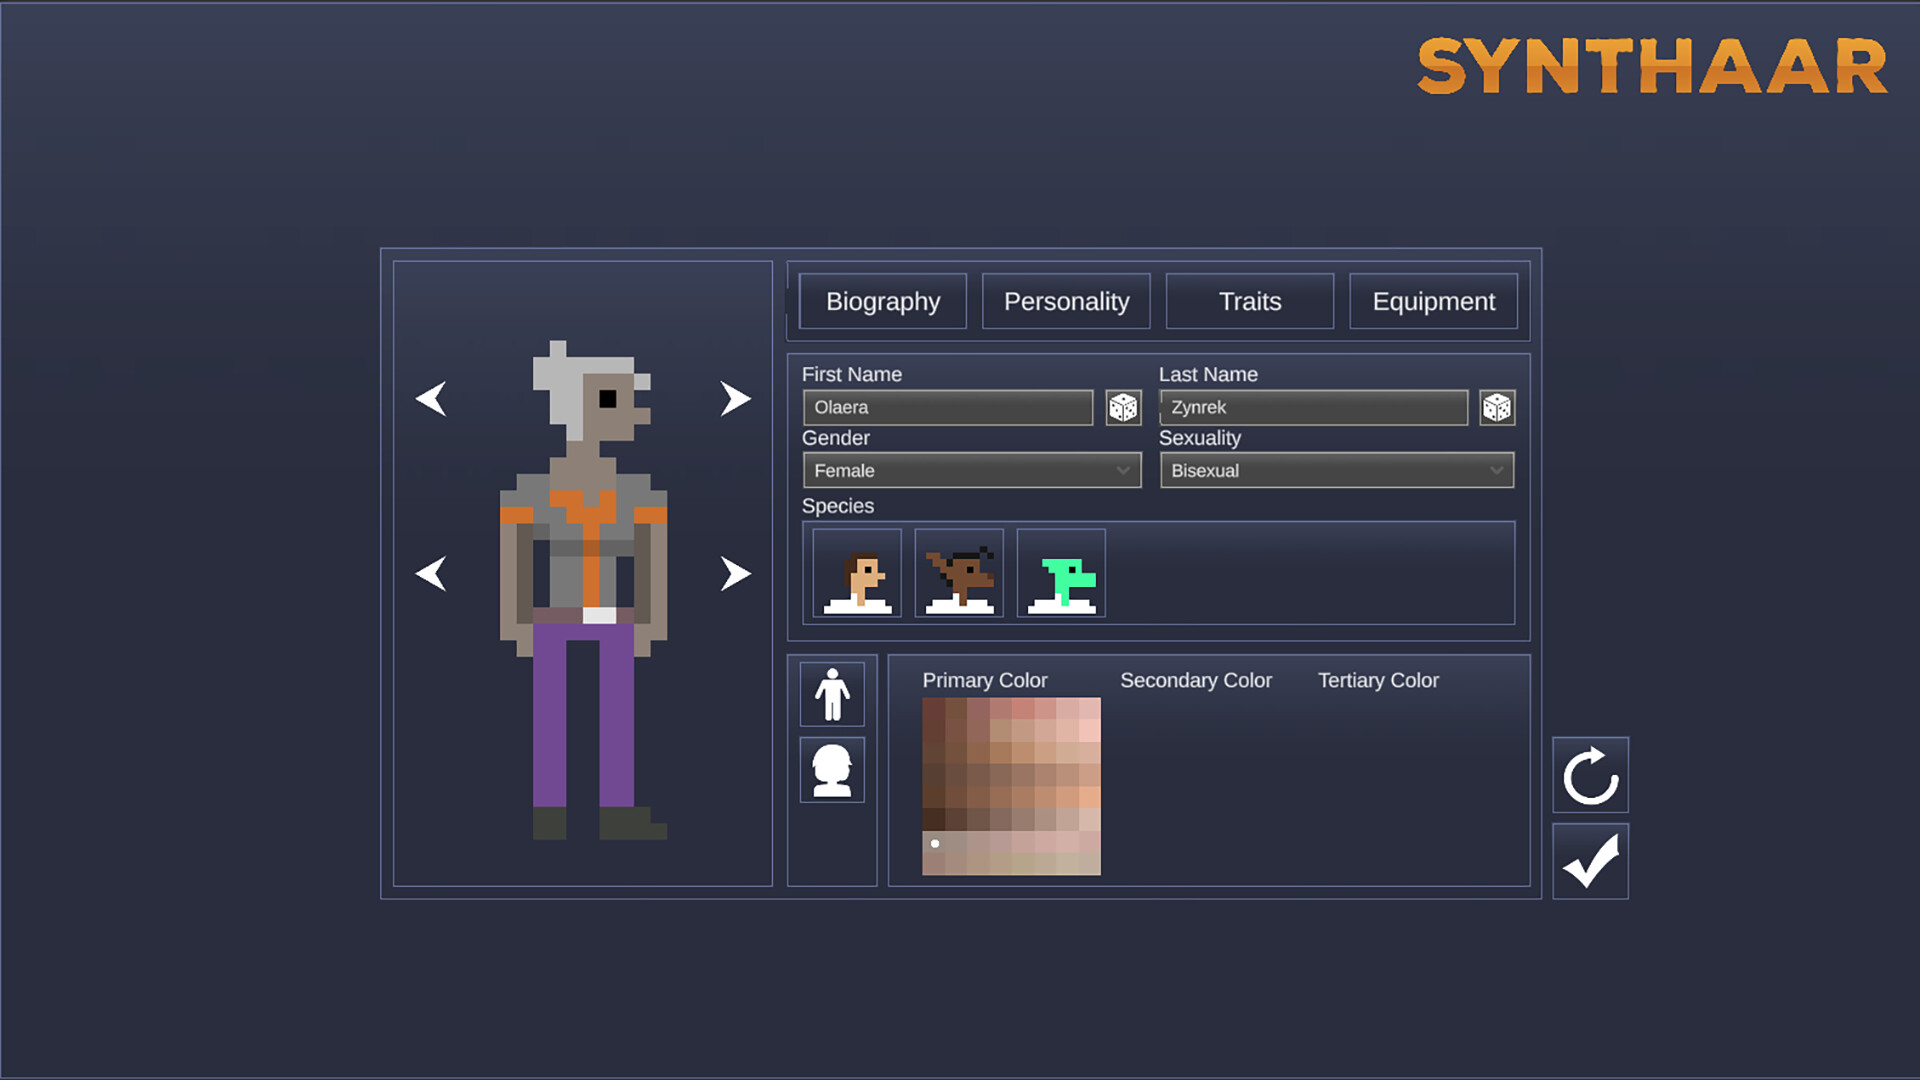Open the Gender dropdown showing Female

[970, 470]
